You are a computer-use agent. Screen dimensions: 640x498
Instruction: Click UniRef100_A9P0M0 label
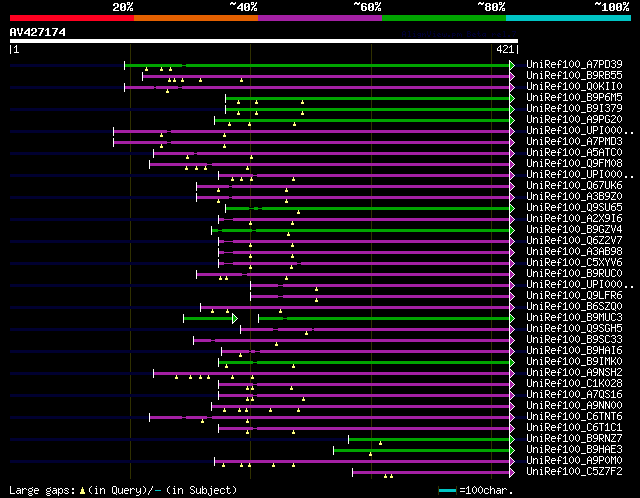574,461
